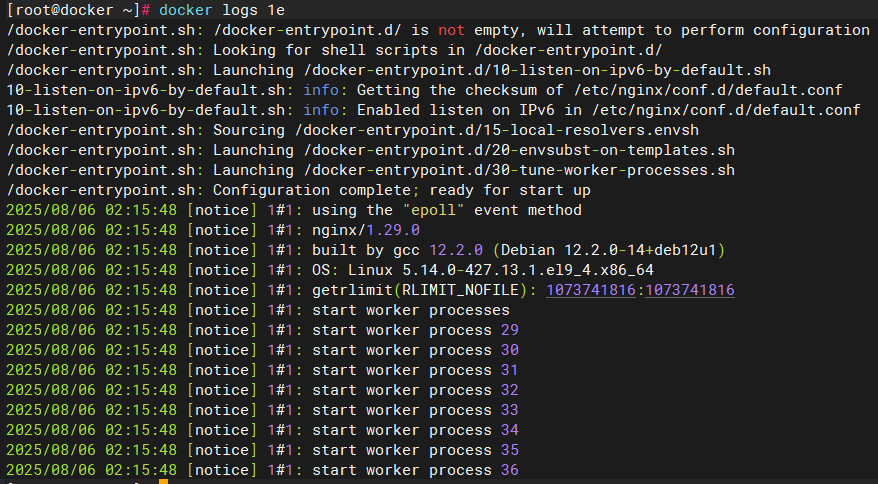
Task: Click second underlined 1073741816 value
Action: (x=689, y=290)
